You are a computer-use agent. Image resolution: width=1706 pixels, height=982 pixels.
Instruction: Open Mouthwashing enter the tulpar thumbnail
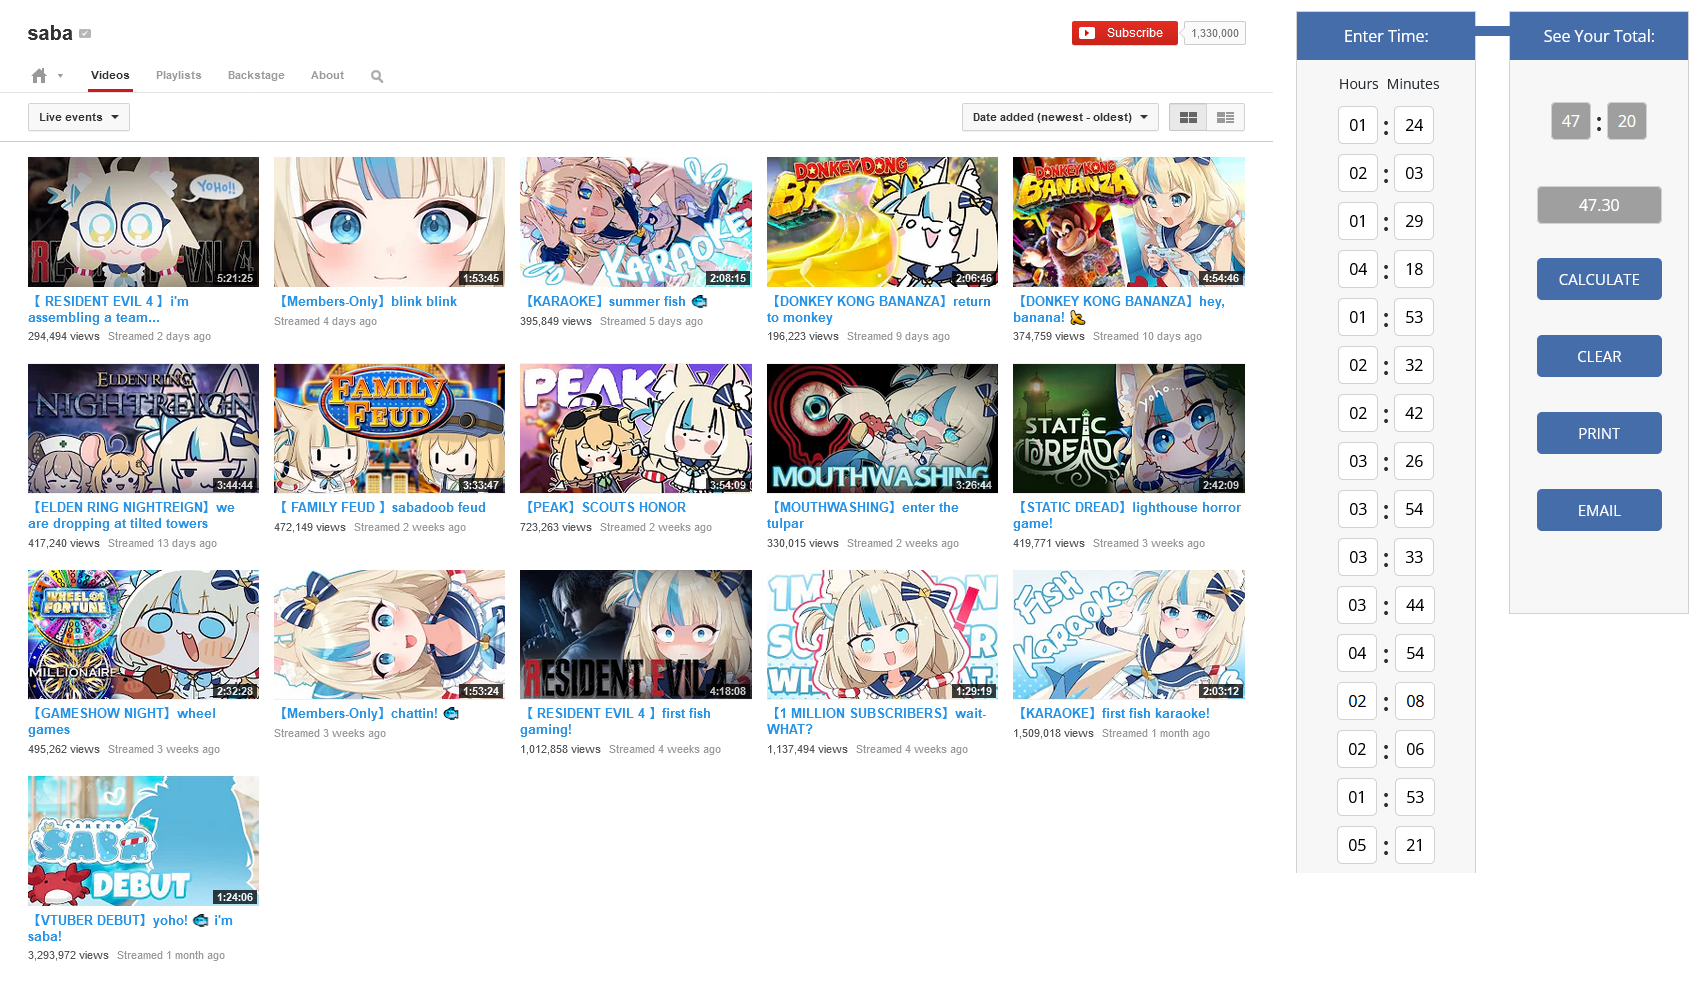click(x=882, y=428)
